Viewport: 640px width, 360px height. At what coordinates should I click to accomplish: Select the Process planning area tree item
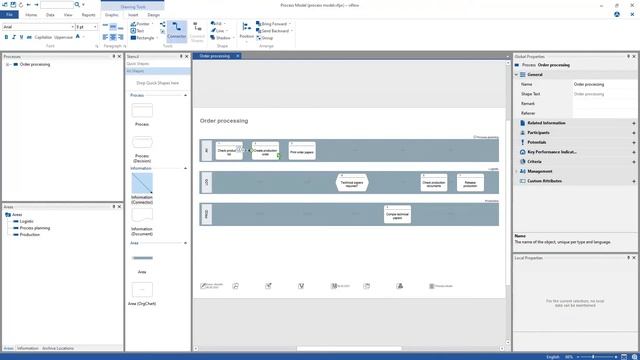coord(35,228)
